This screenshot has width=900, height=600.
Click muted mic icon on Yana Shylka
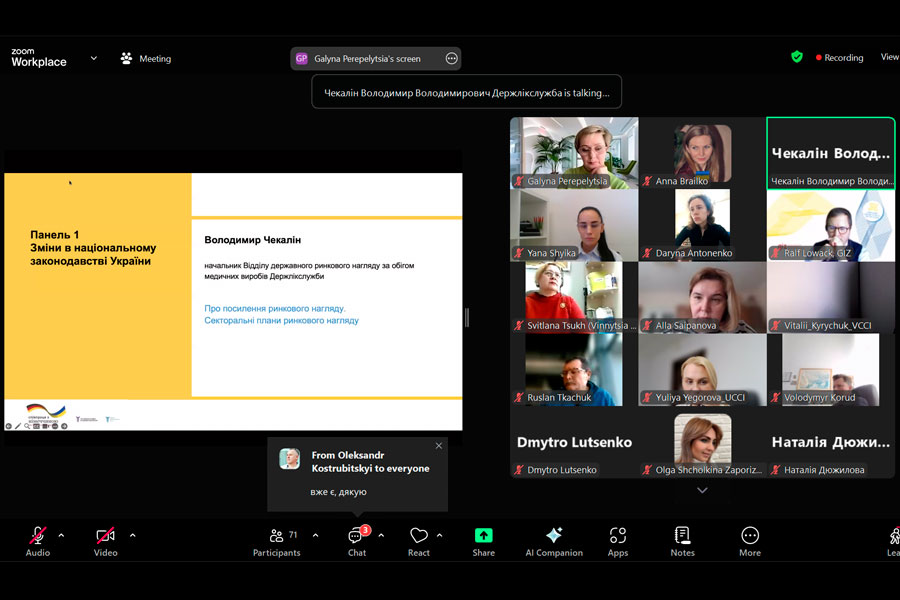[519, 253]
